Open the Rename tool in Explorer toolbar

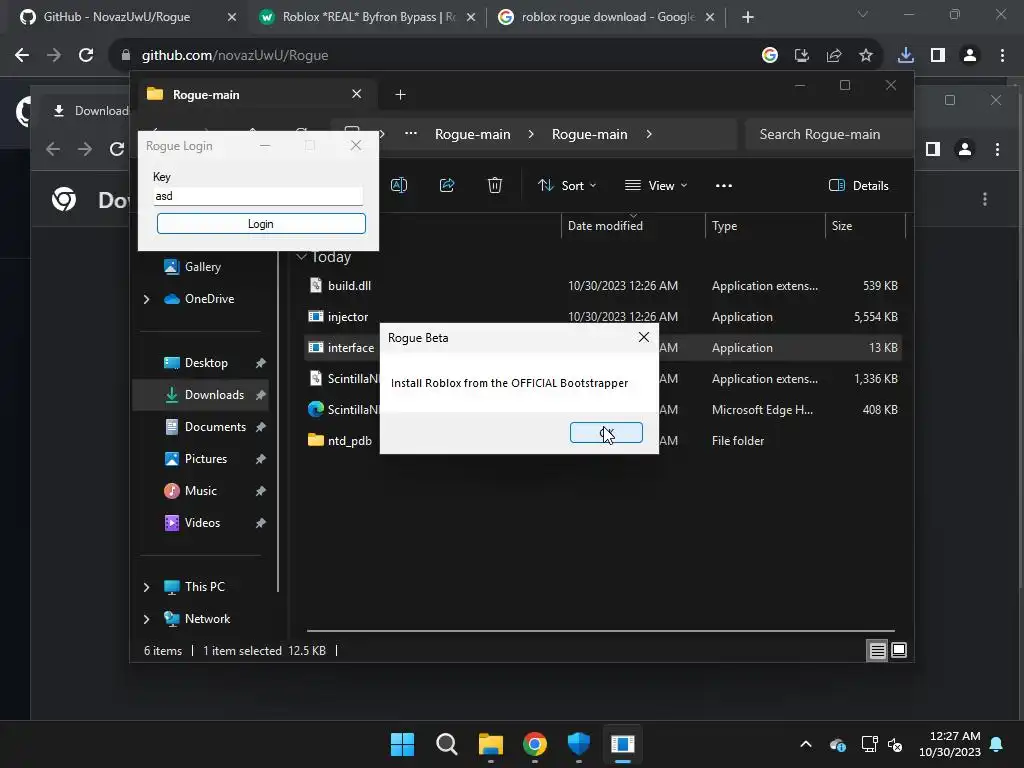point(398,185)
